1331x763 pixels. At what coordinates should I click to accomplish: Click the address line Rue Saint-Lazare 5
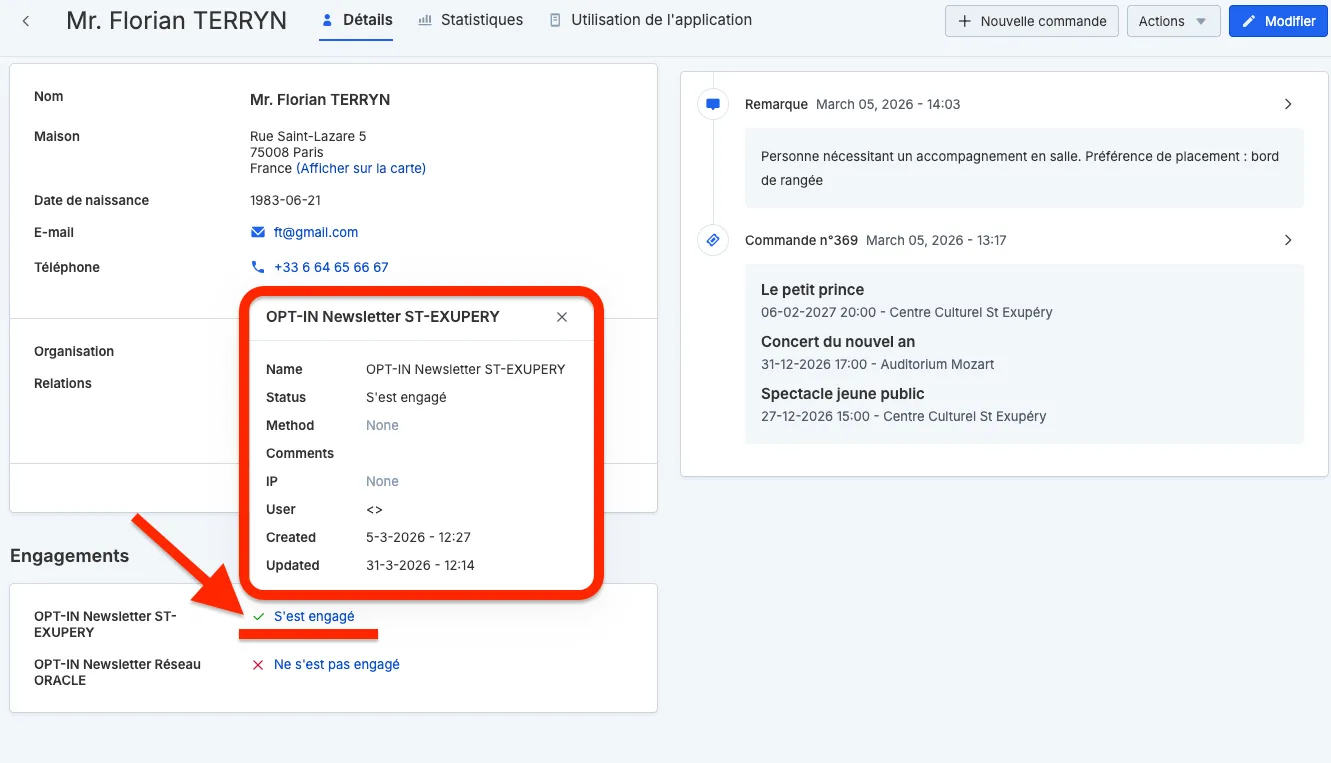pyautogui.click(x=308, y=136)
